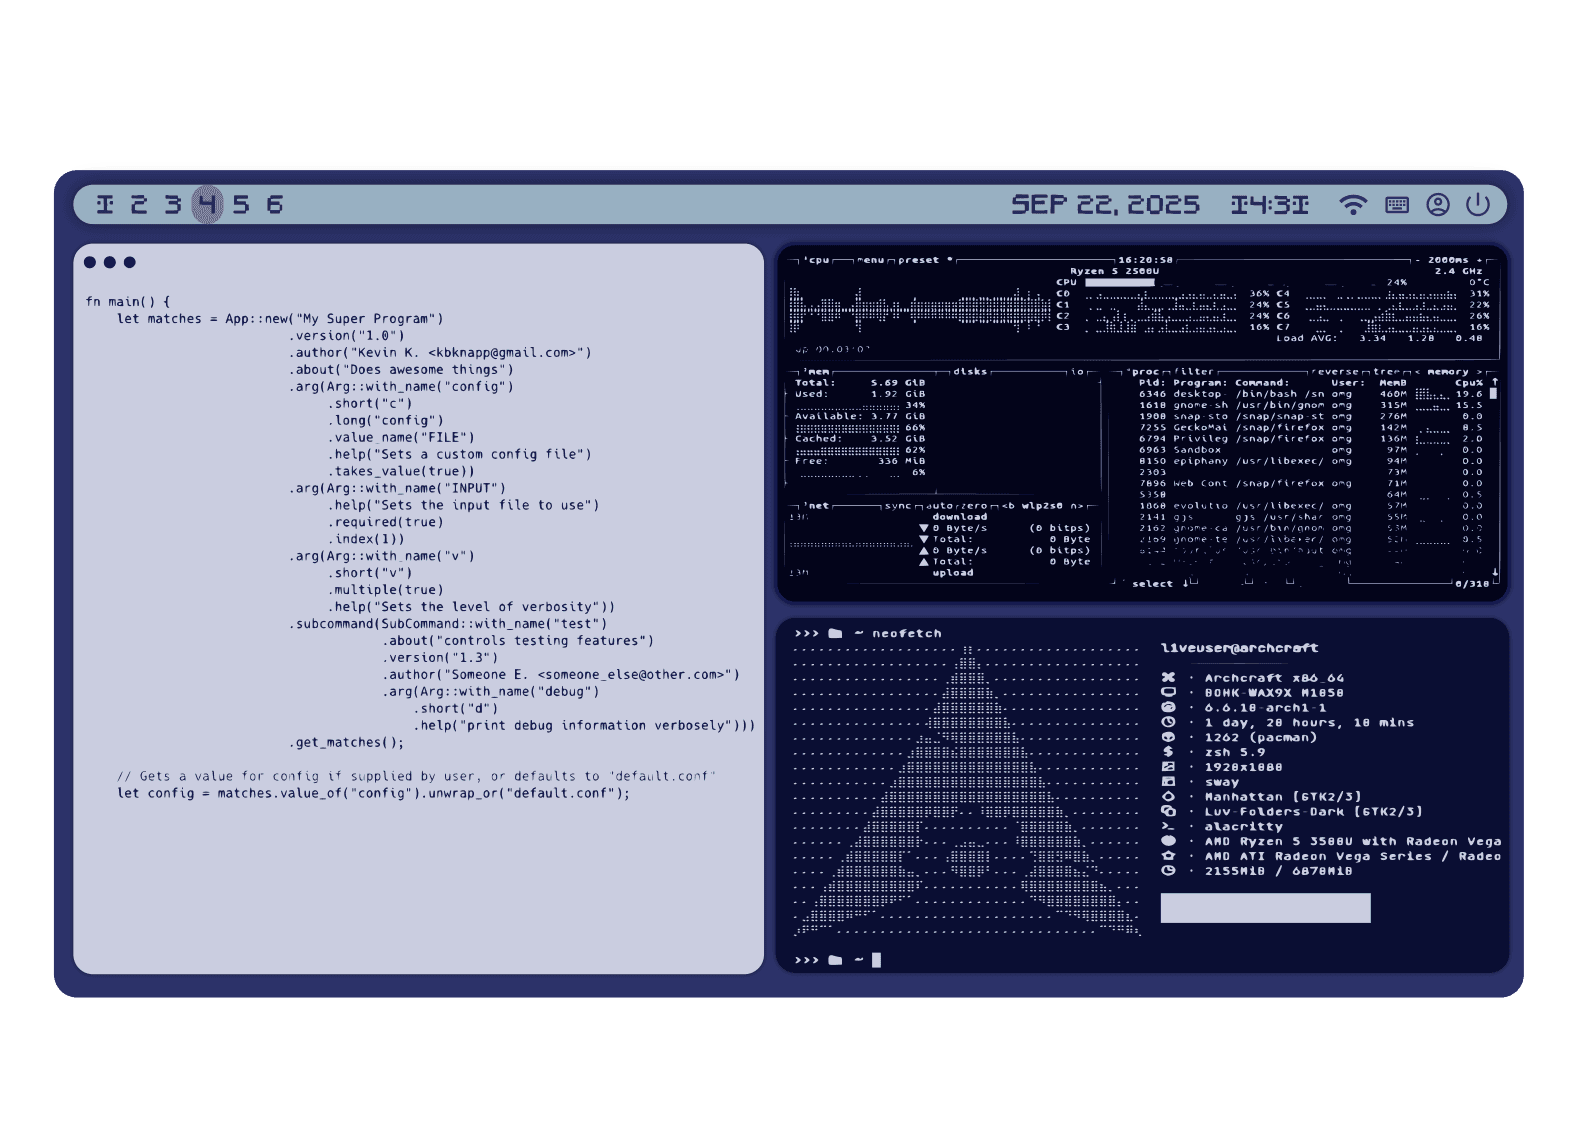Click the upload arrow beside 0 Byte/s in net
The image size is (1587, 1123).
924,551
